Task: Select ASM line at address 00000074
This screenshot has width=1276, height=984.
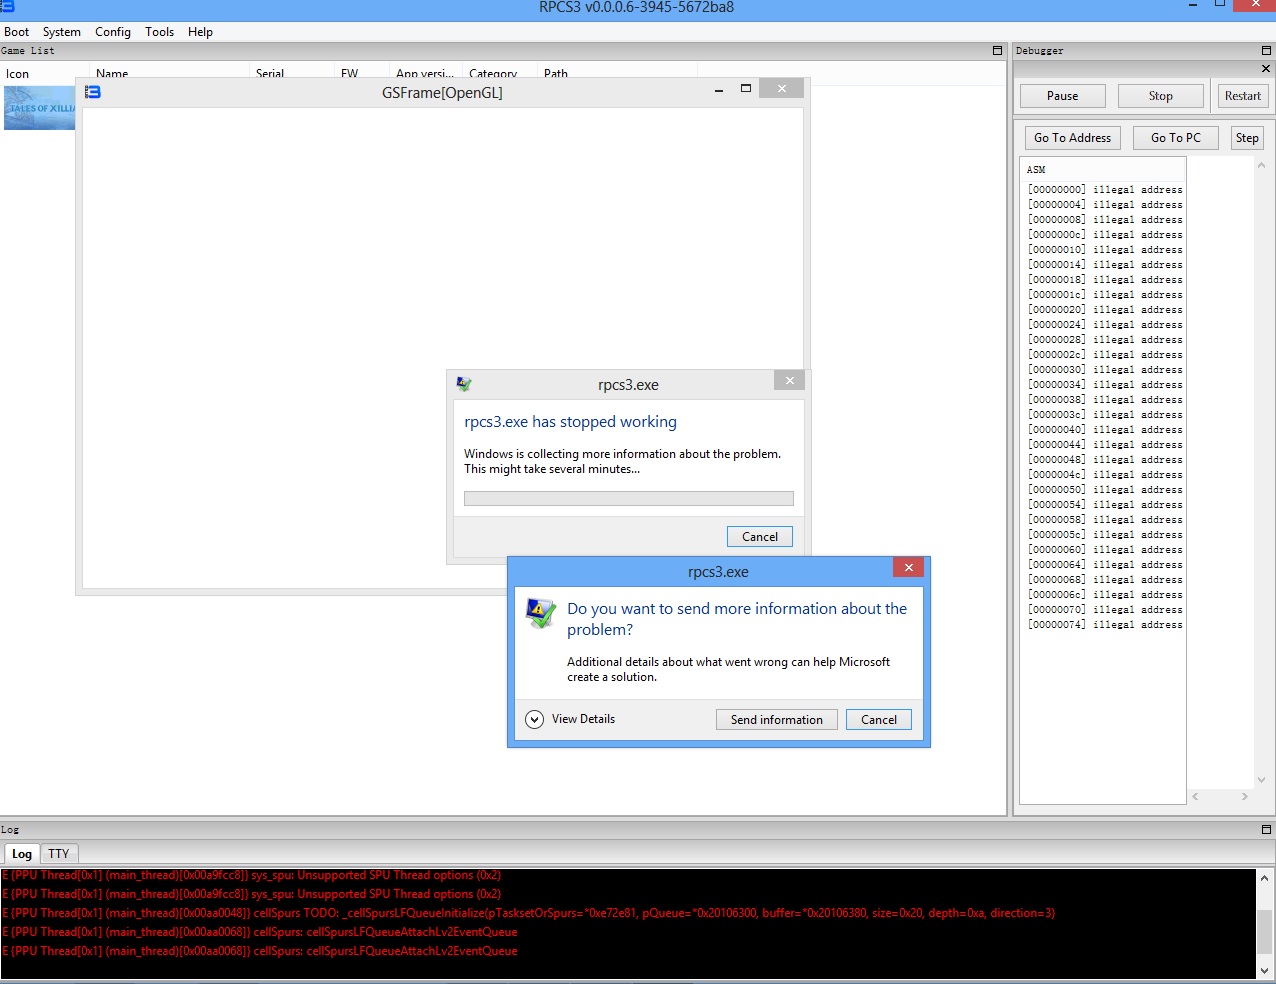Action: [1105, 624]
